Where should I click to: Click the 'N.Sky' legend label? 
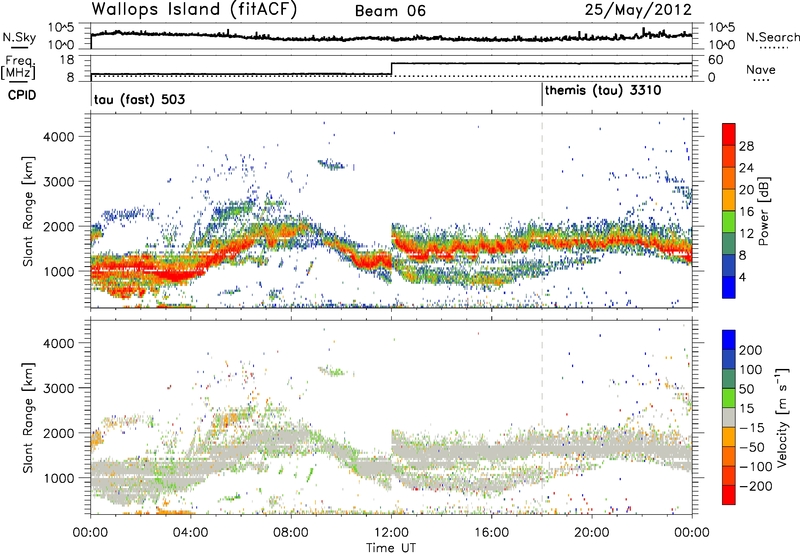[19, 37]
